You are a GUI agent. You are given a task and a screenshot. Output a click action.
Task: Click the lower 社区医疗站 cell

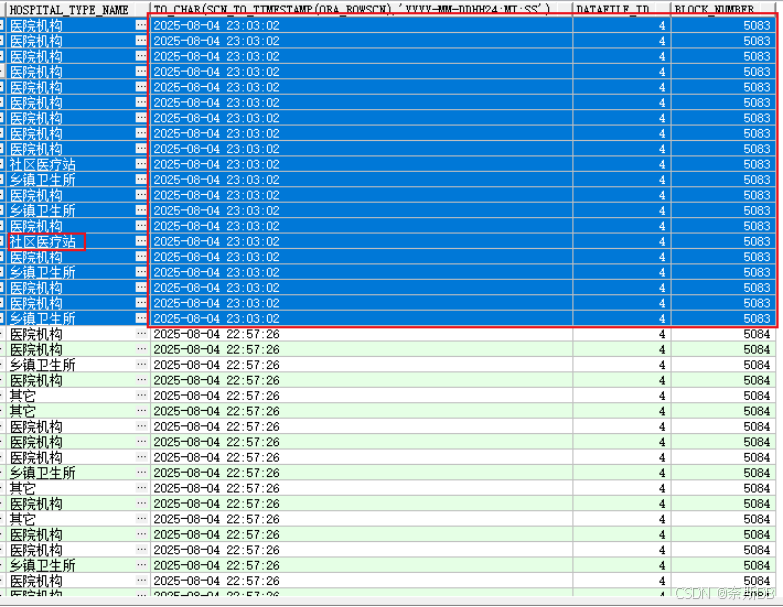pyautogui.click(x=71, y=242)
